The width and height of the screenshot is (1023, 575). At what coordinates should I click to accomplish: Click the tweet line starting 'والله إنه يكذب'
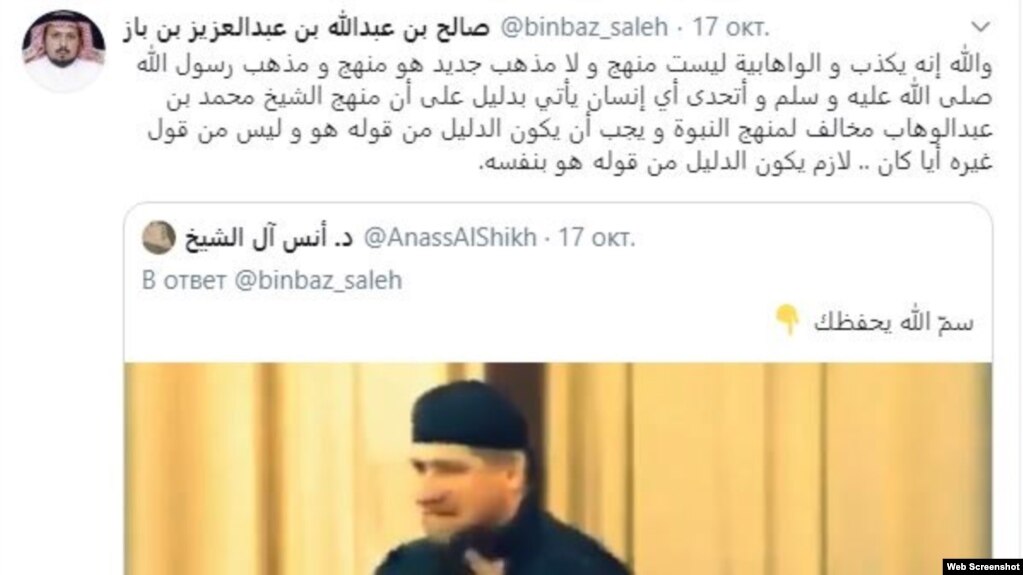(x=564, y=65)
